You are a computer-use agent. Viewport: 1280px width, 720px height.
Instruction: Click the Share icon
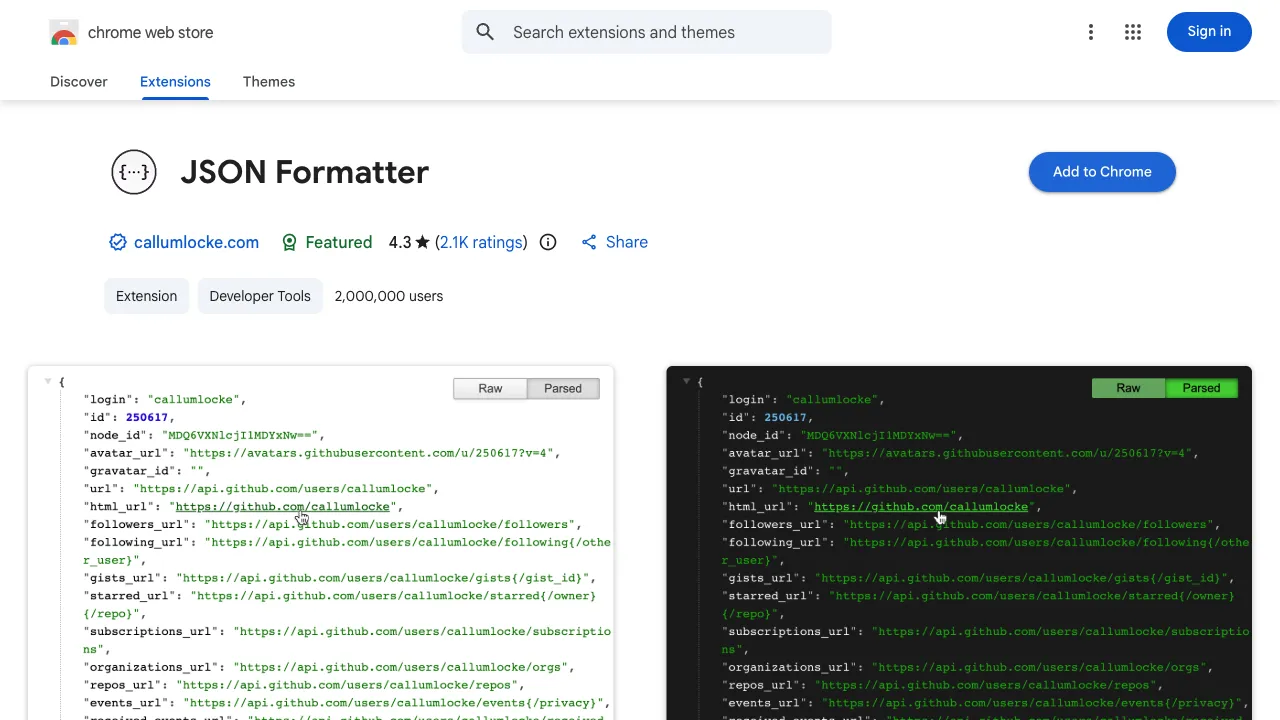click(x=589, y=242)
